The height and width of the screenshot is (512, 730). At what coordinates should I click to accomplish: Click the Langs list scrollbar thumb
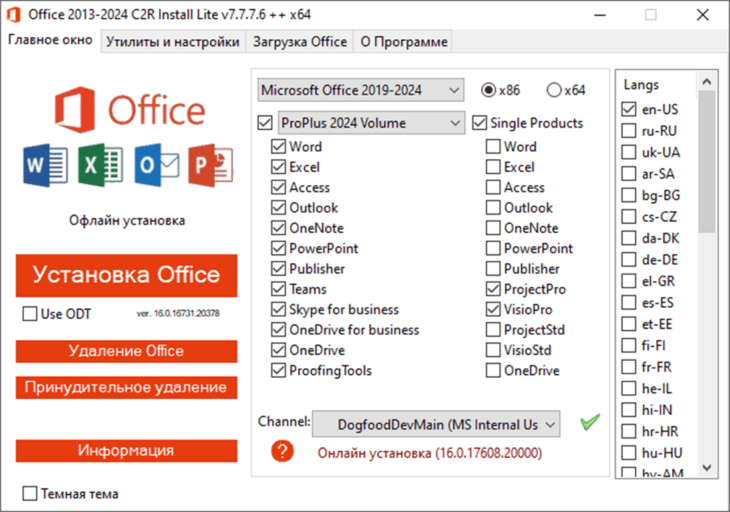click(x=707, y=162)
